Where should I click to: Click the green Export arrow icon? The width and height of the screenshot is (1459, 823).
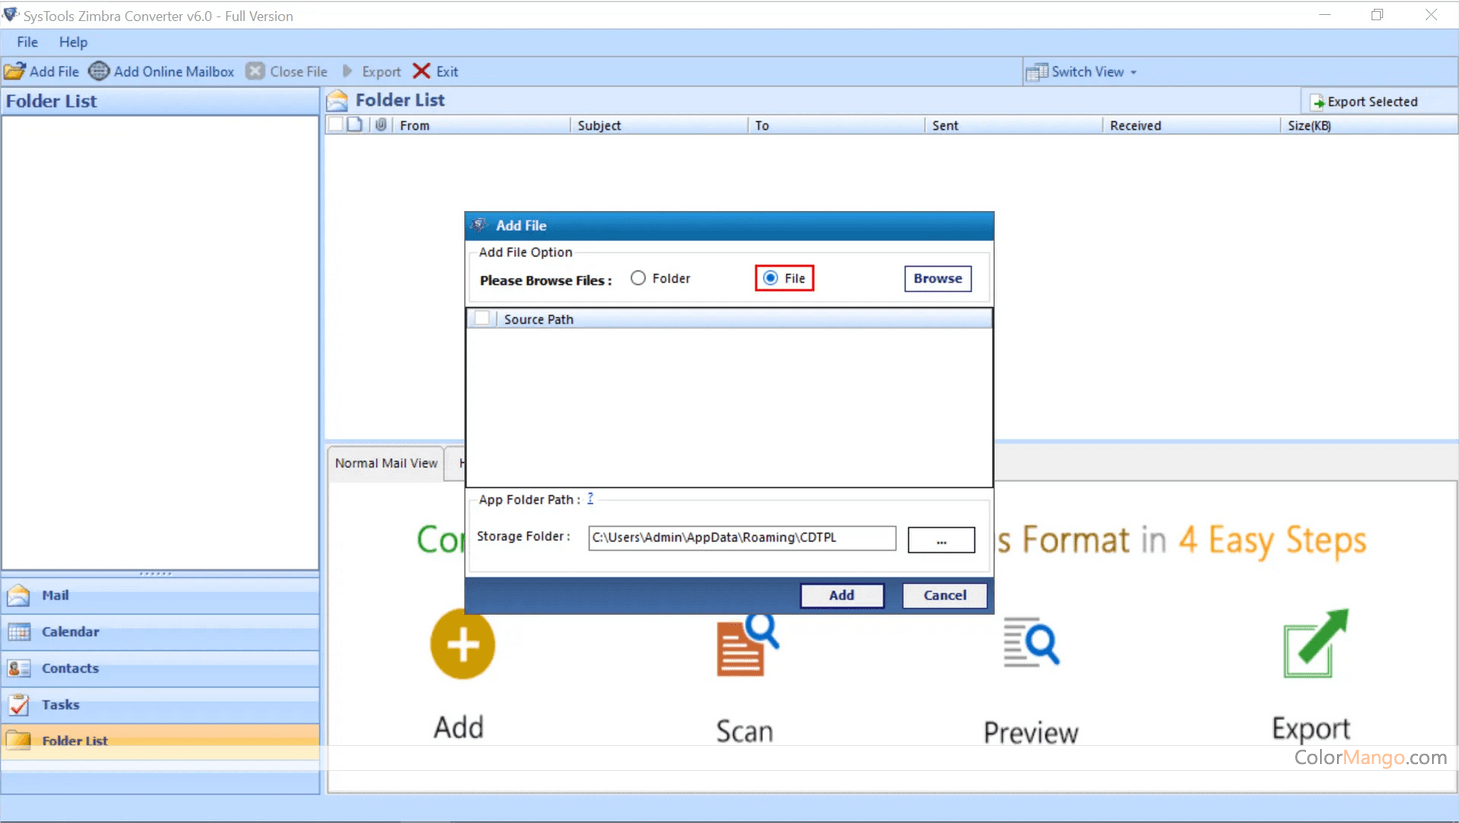[1315, 643]
